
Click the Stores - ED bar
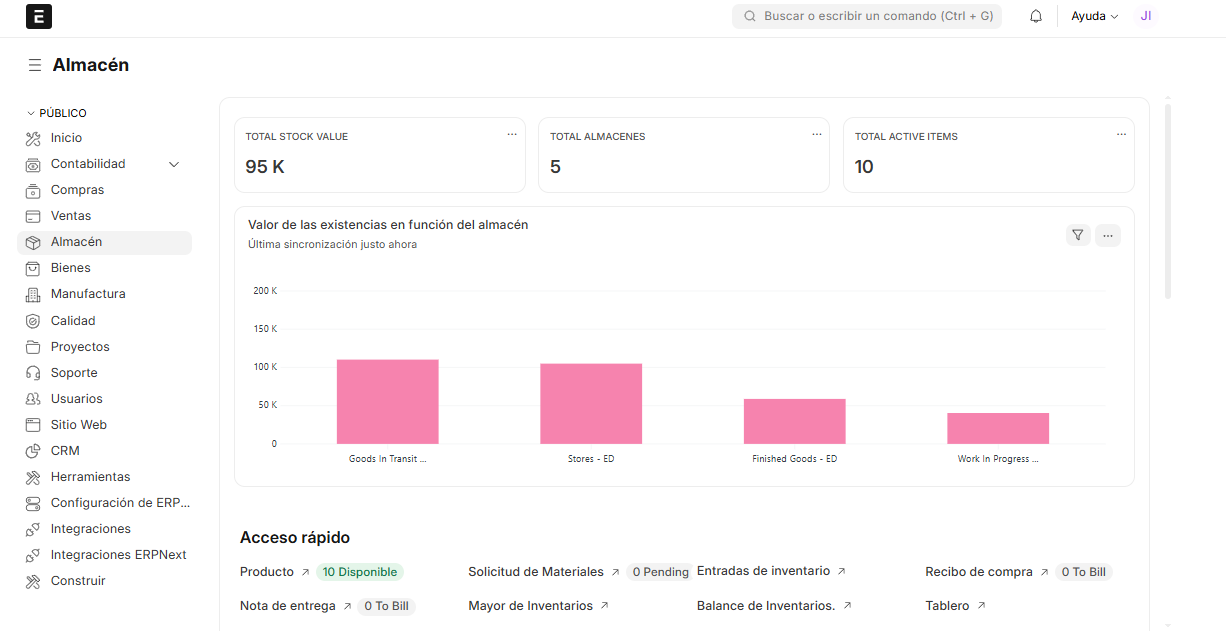pyautogui.click(x=591, y=403)
